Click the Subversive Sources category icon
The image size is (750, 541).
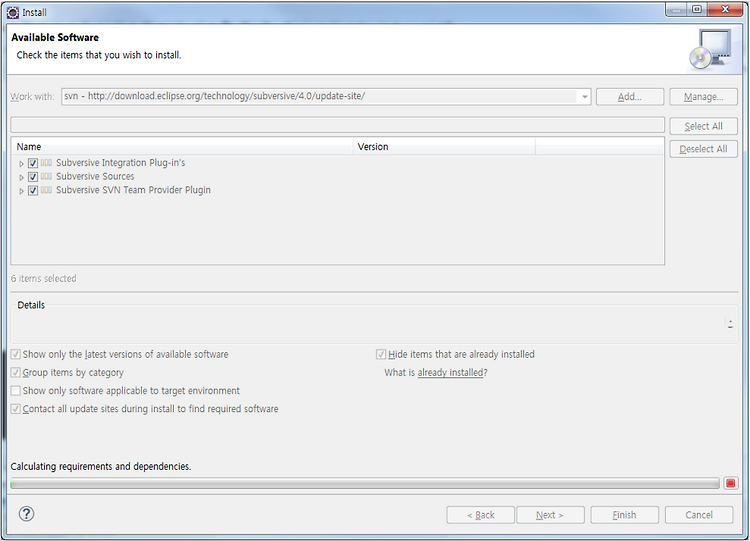(46, 177)
